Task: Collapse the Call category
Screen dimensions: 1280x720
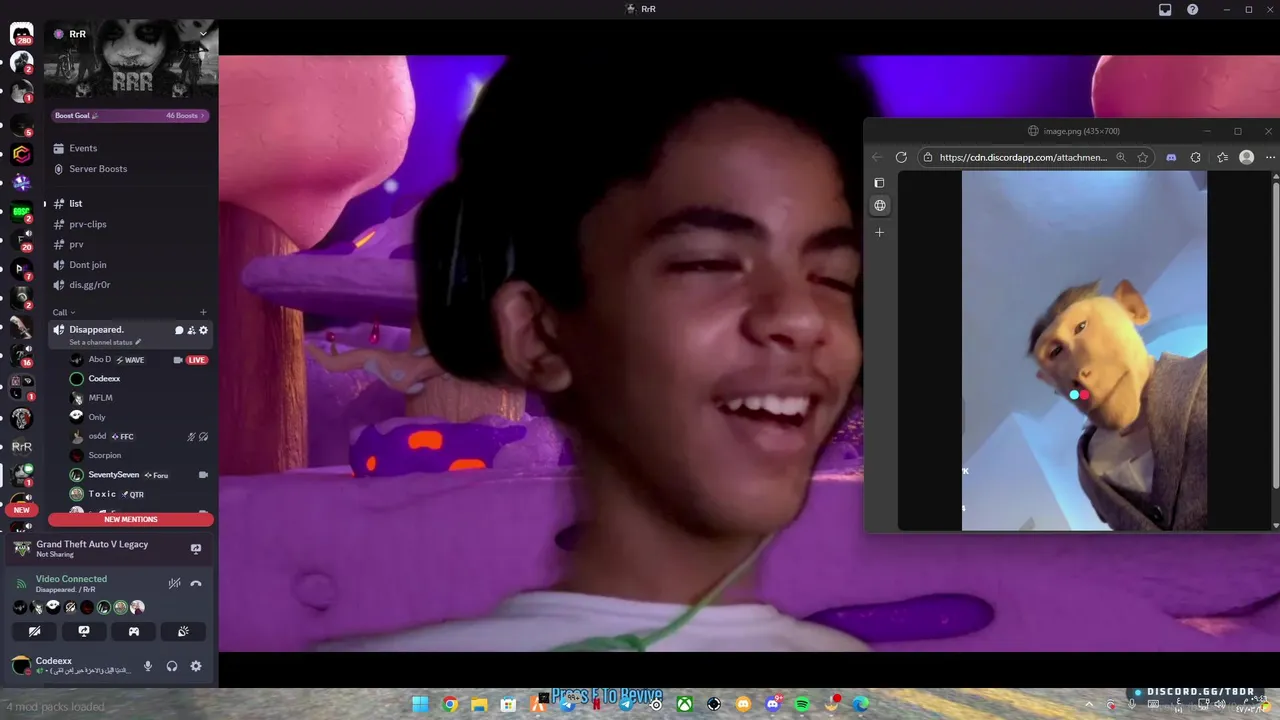Action: (x=64, y=312)
